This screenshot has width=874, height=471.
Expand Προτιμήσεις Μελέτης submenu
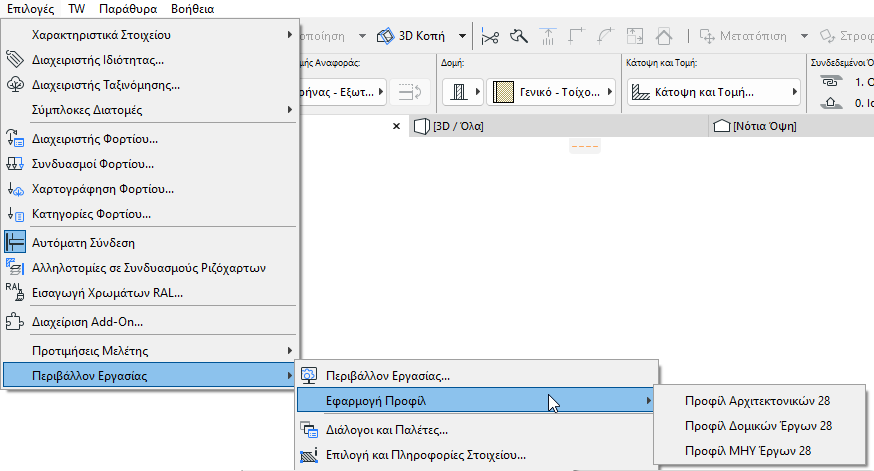pyautogui.click(x=150, y=351)
